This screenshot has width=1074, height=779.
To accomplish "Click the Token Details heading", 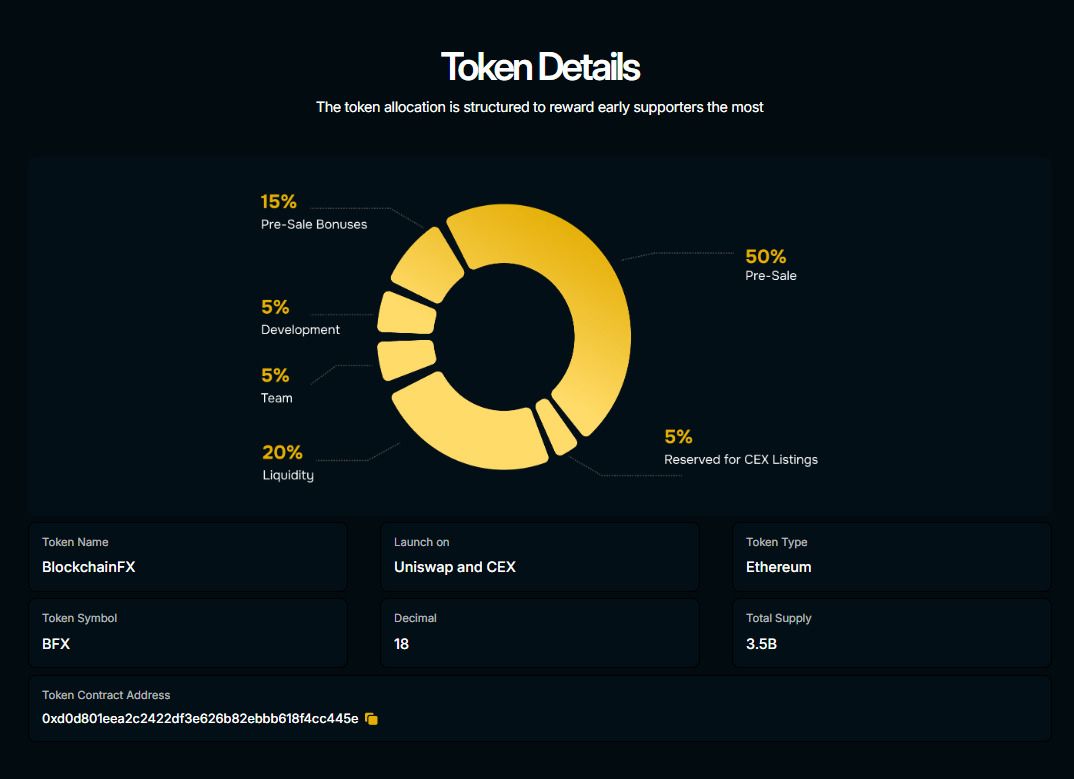I will (540, 67).
